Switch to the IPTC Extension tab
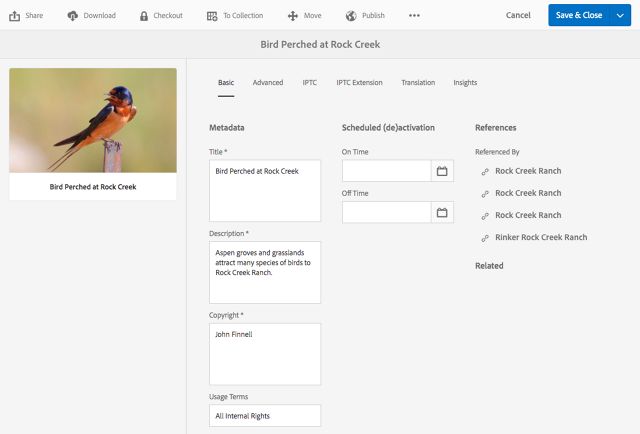This screenshot has width=640, height=434. tap(359, 83)
